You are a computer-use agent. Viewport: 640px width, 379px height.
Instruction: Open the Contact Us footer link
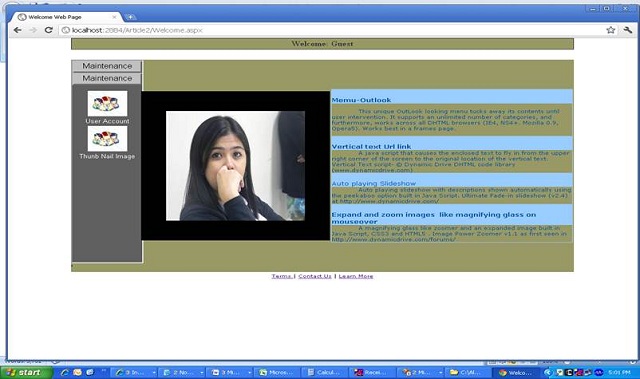[x=315, y=276]
